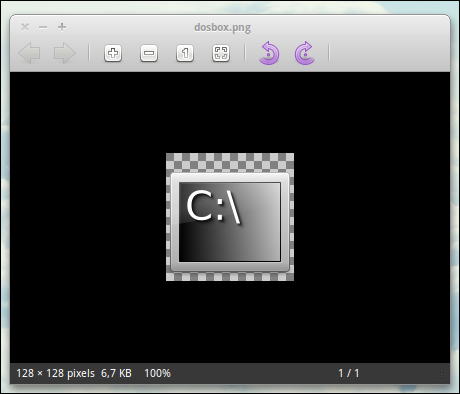Zoom out with the minus toolbar button
Screen dimensions: 460x394
[x=149, y=53]
